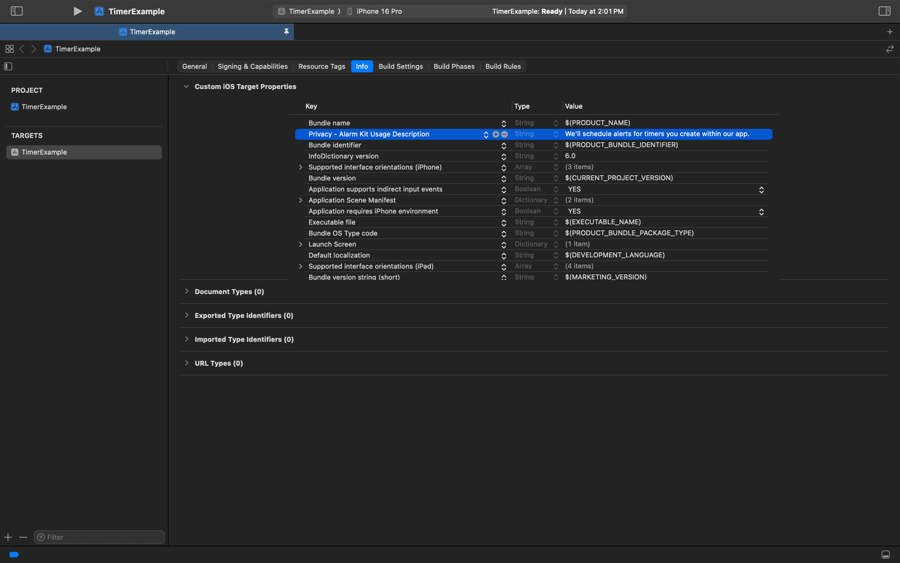
Task: Open key stepper for Bundle name
Action: pos(503,123)
